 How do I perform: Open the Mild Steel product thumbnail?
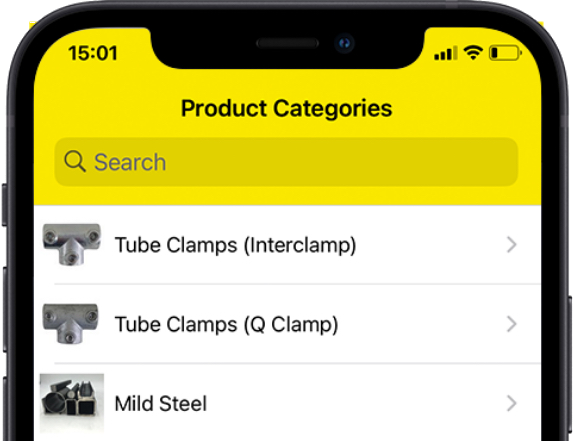(x=72, y=403)
